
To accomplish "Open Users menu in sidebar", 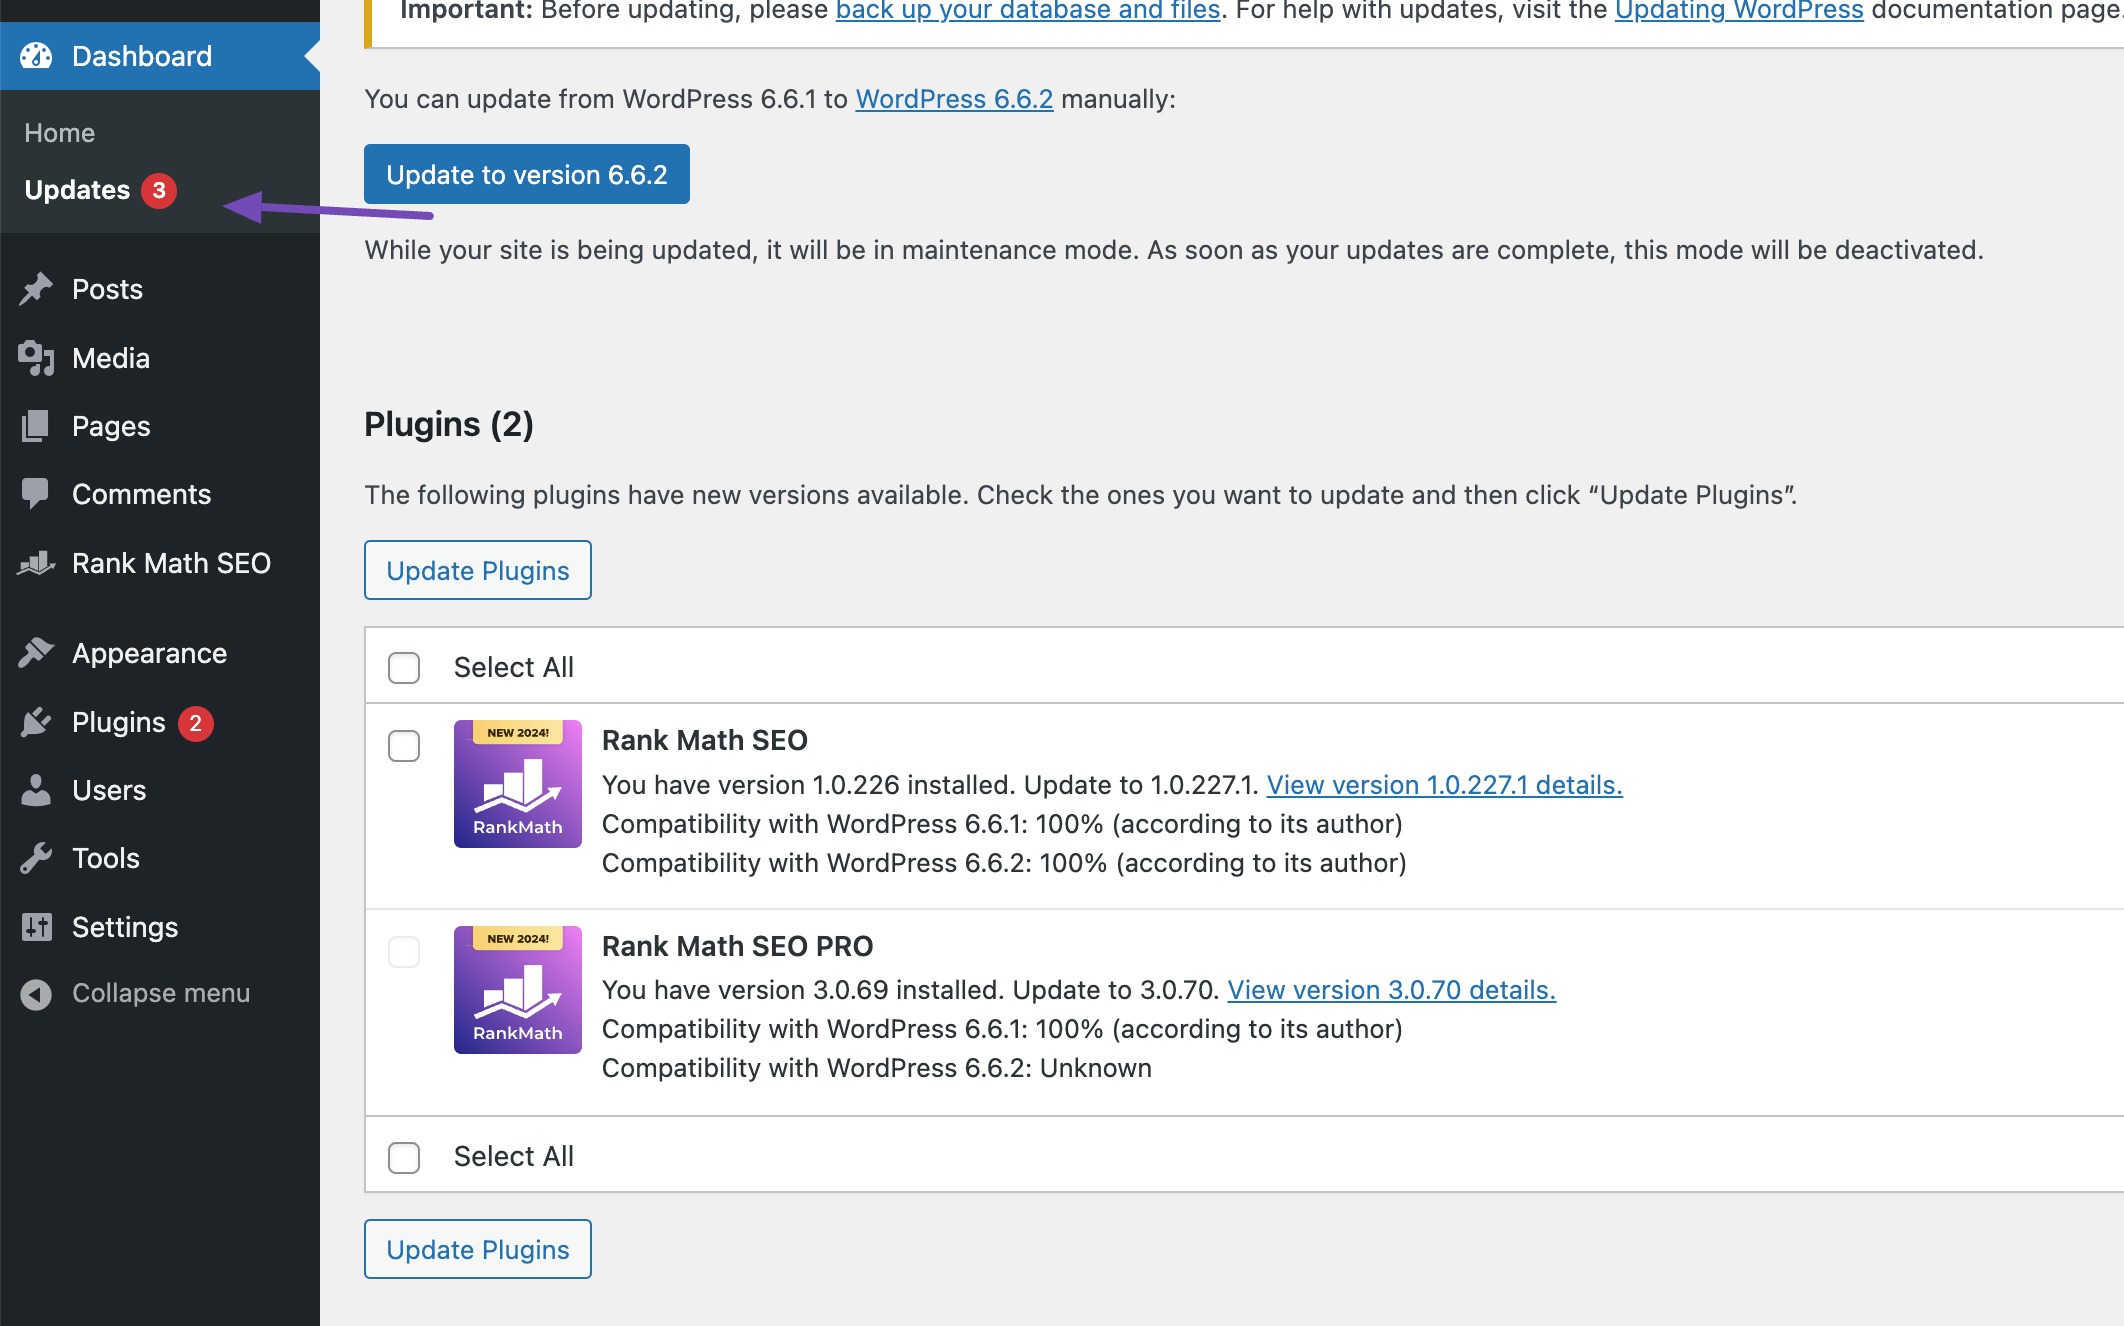I will [108, 790].
